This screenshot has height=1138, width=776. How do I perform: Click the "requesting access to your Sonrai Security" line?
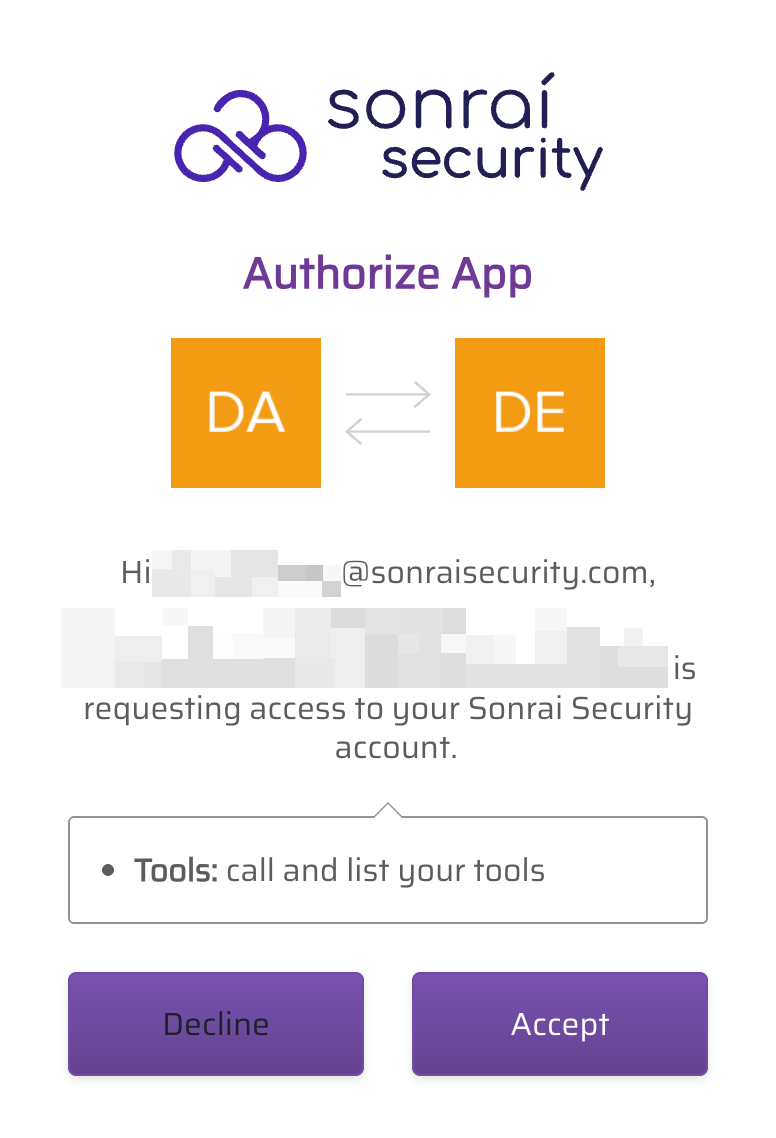(388, 709)
